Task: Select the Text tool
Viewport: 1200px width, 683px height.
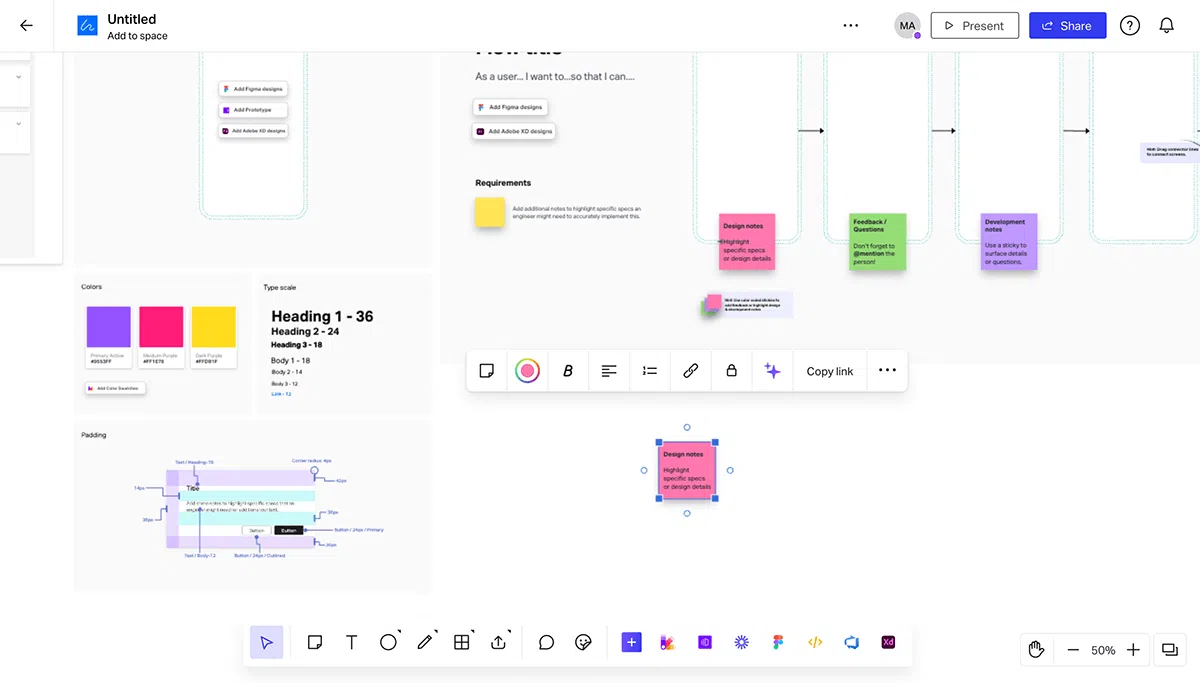Action: [351, 643]
